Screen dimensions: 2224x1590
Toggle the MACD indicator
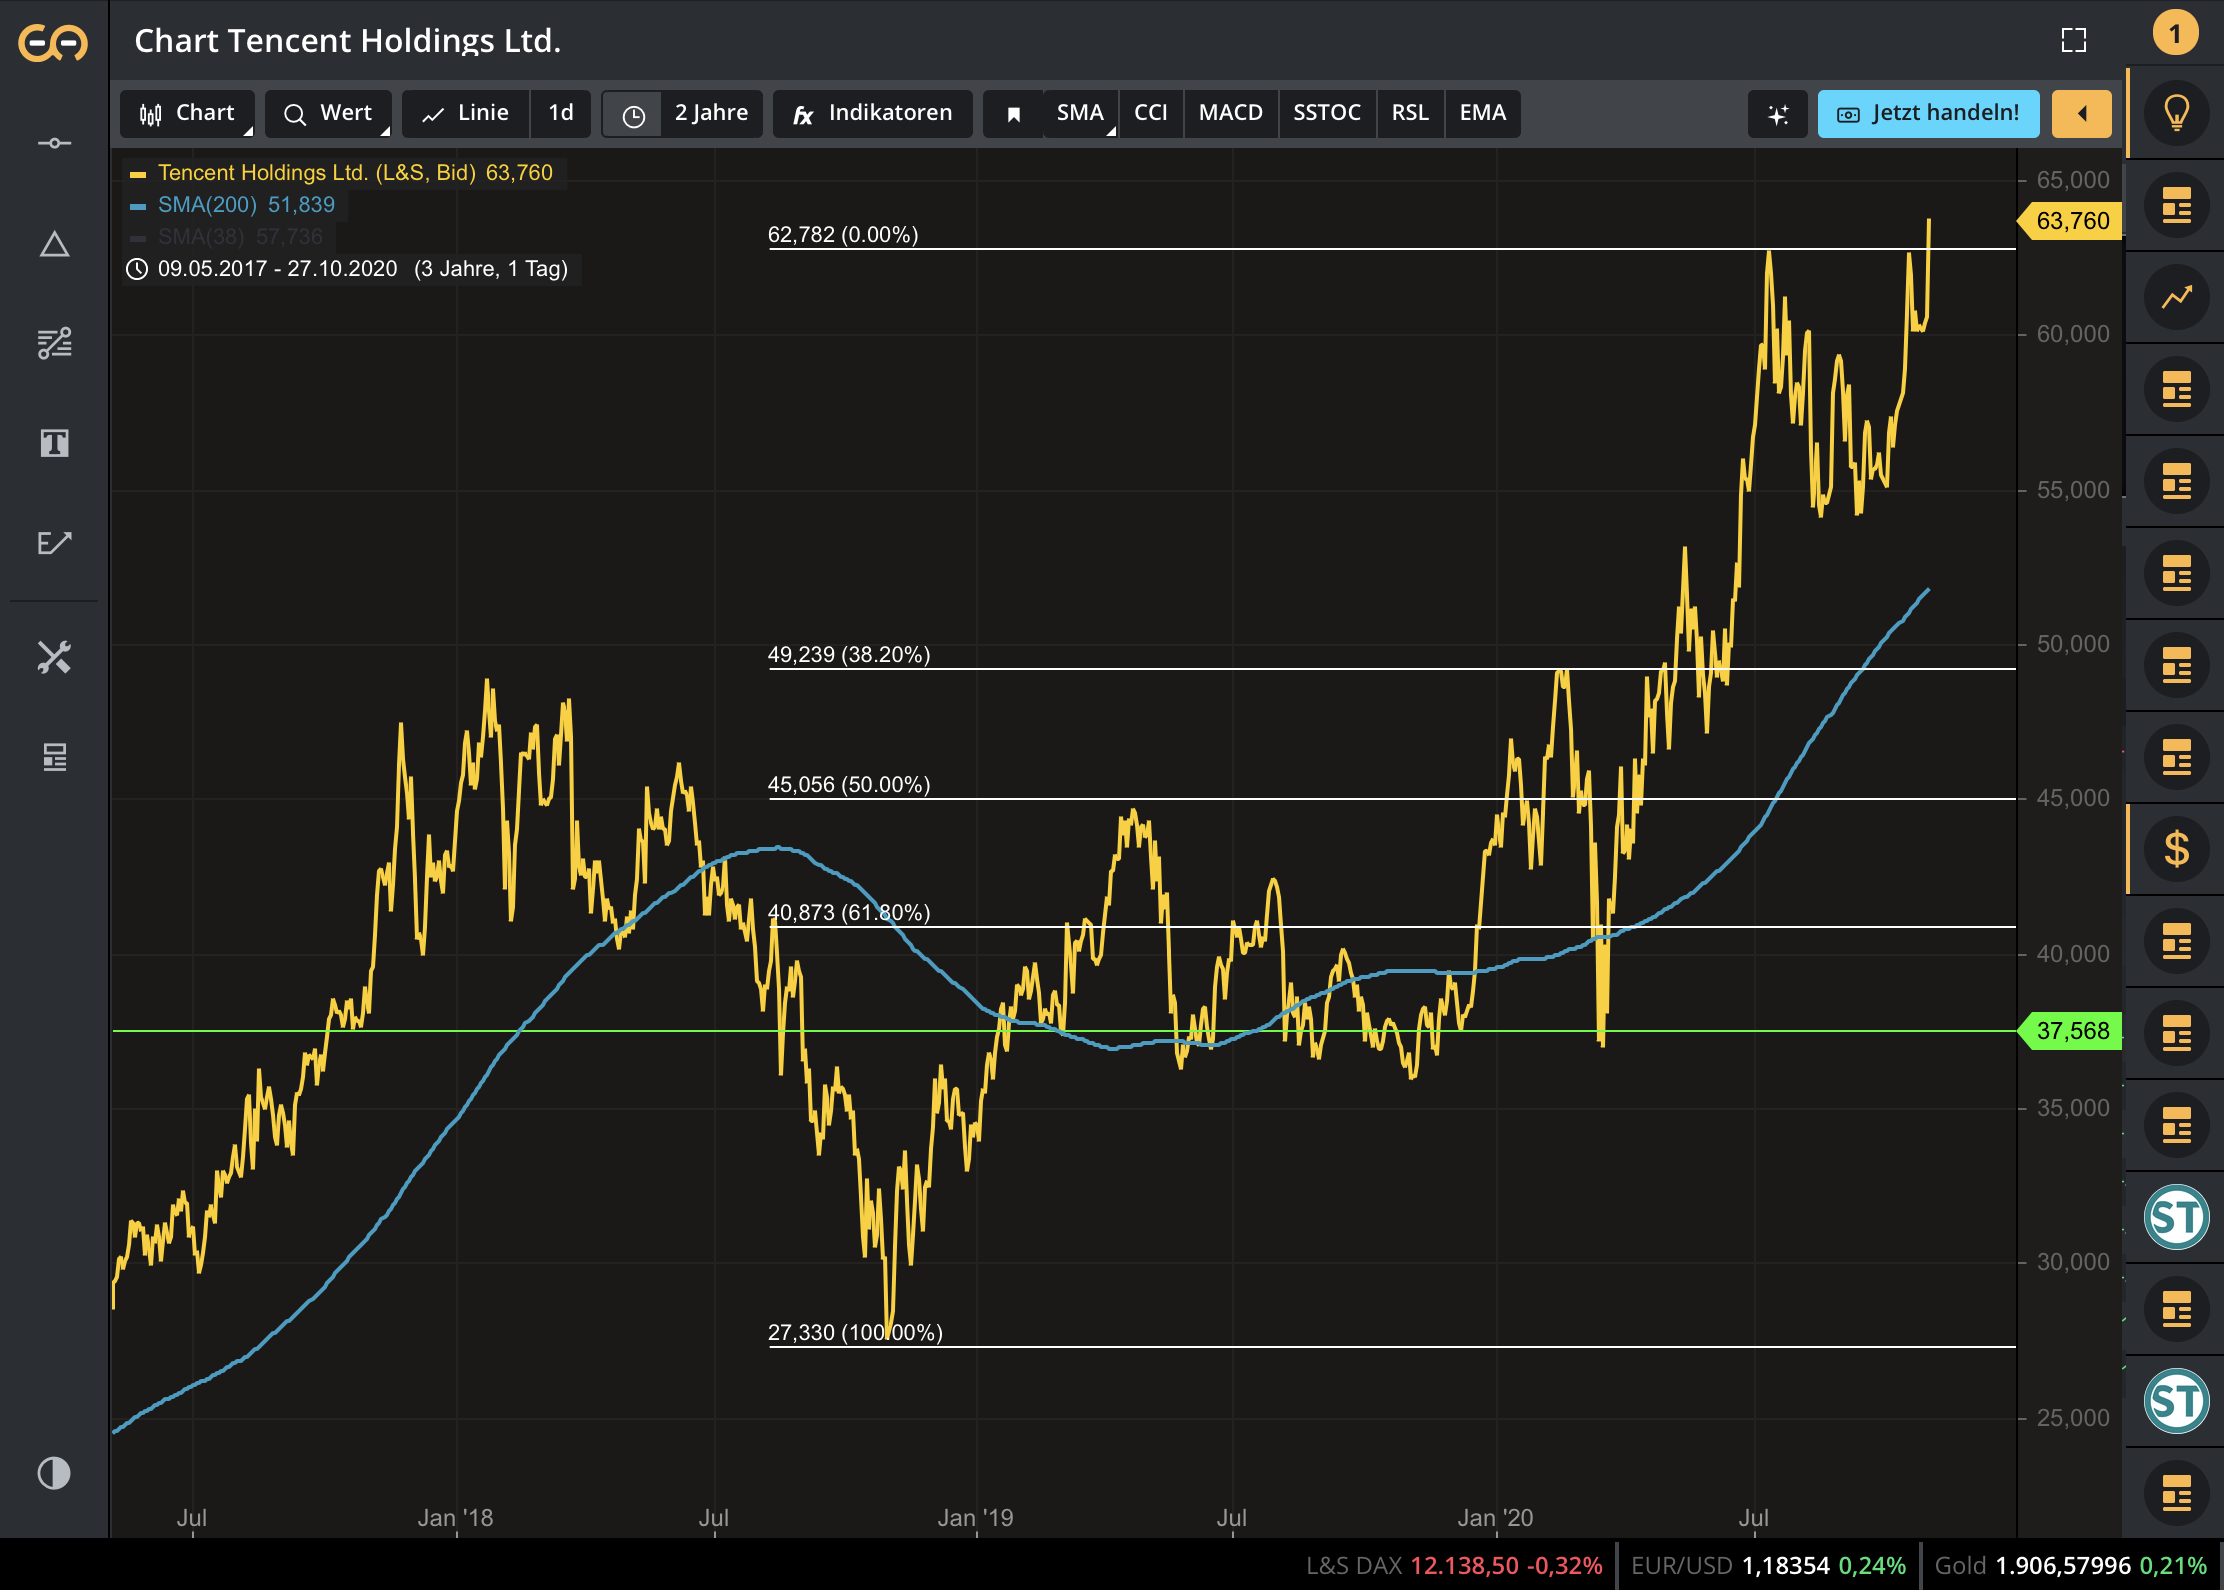coord(1230,113)
